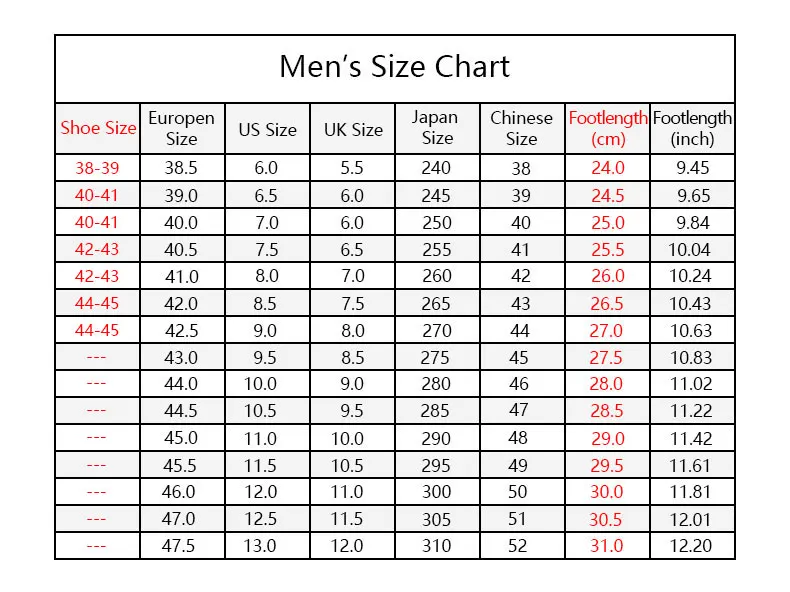This screenshot has height=592, width=790.
Task: Select the 38-39 shoe size cell
Action: point(97,168)
